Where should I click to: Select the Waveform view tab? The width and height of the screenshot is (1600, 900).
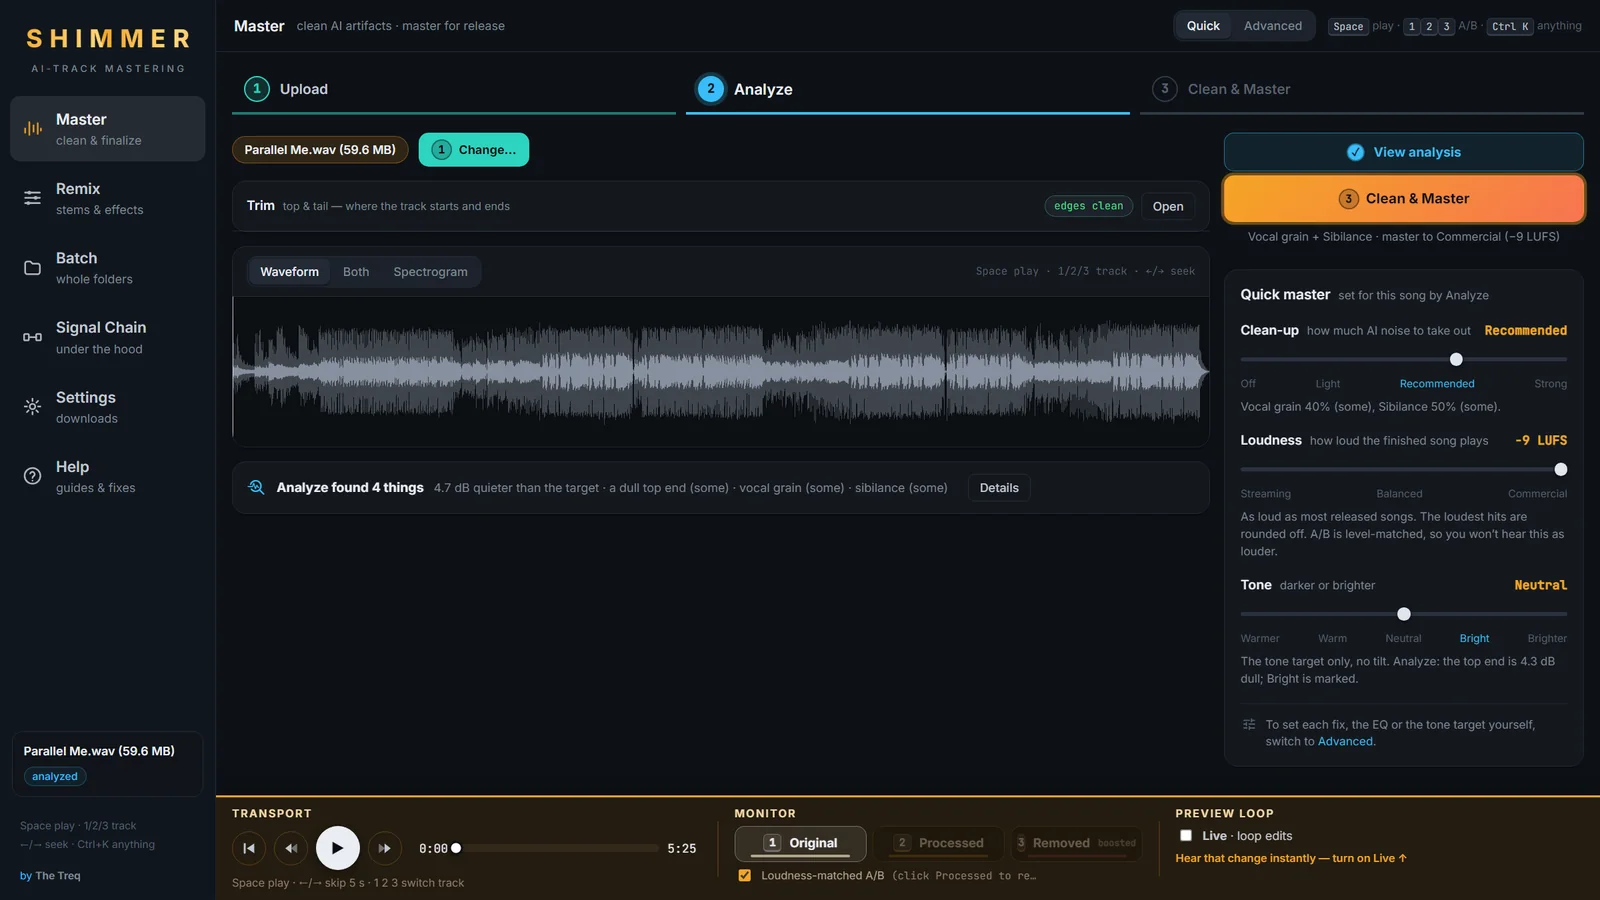(290, 272)
